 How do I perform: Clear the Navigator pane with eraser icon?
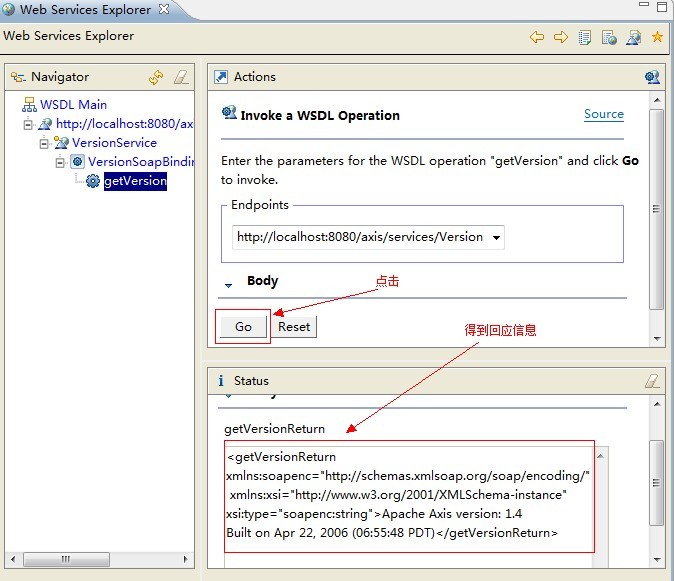180,77
